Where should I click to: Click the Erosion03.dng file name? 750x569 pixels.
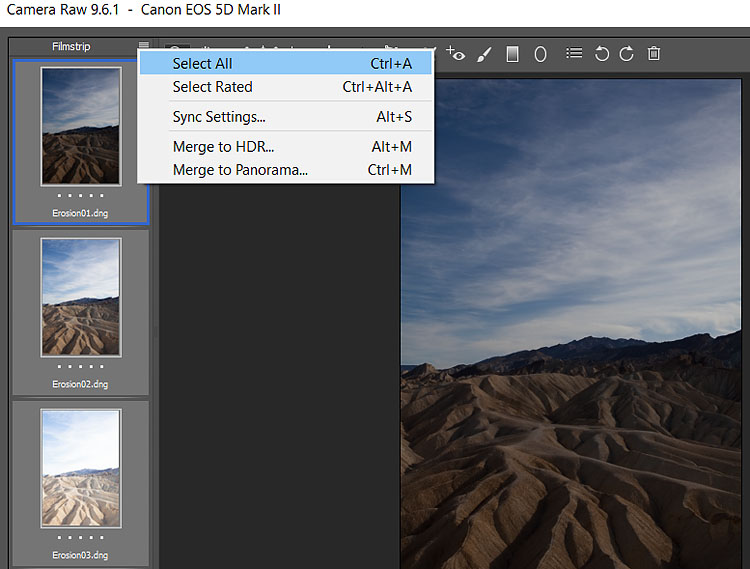tap(80, 555)
